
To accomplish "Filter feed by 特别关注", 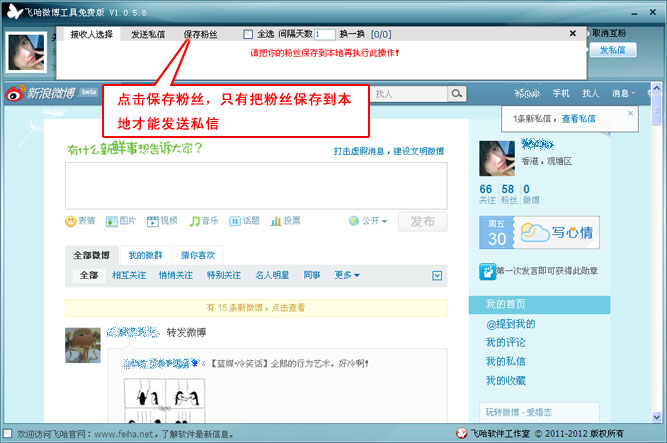I will tap(224, 275).
